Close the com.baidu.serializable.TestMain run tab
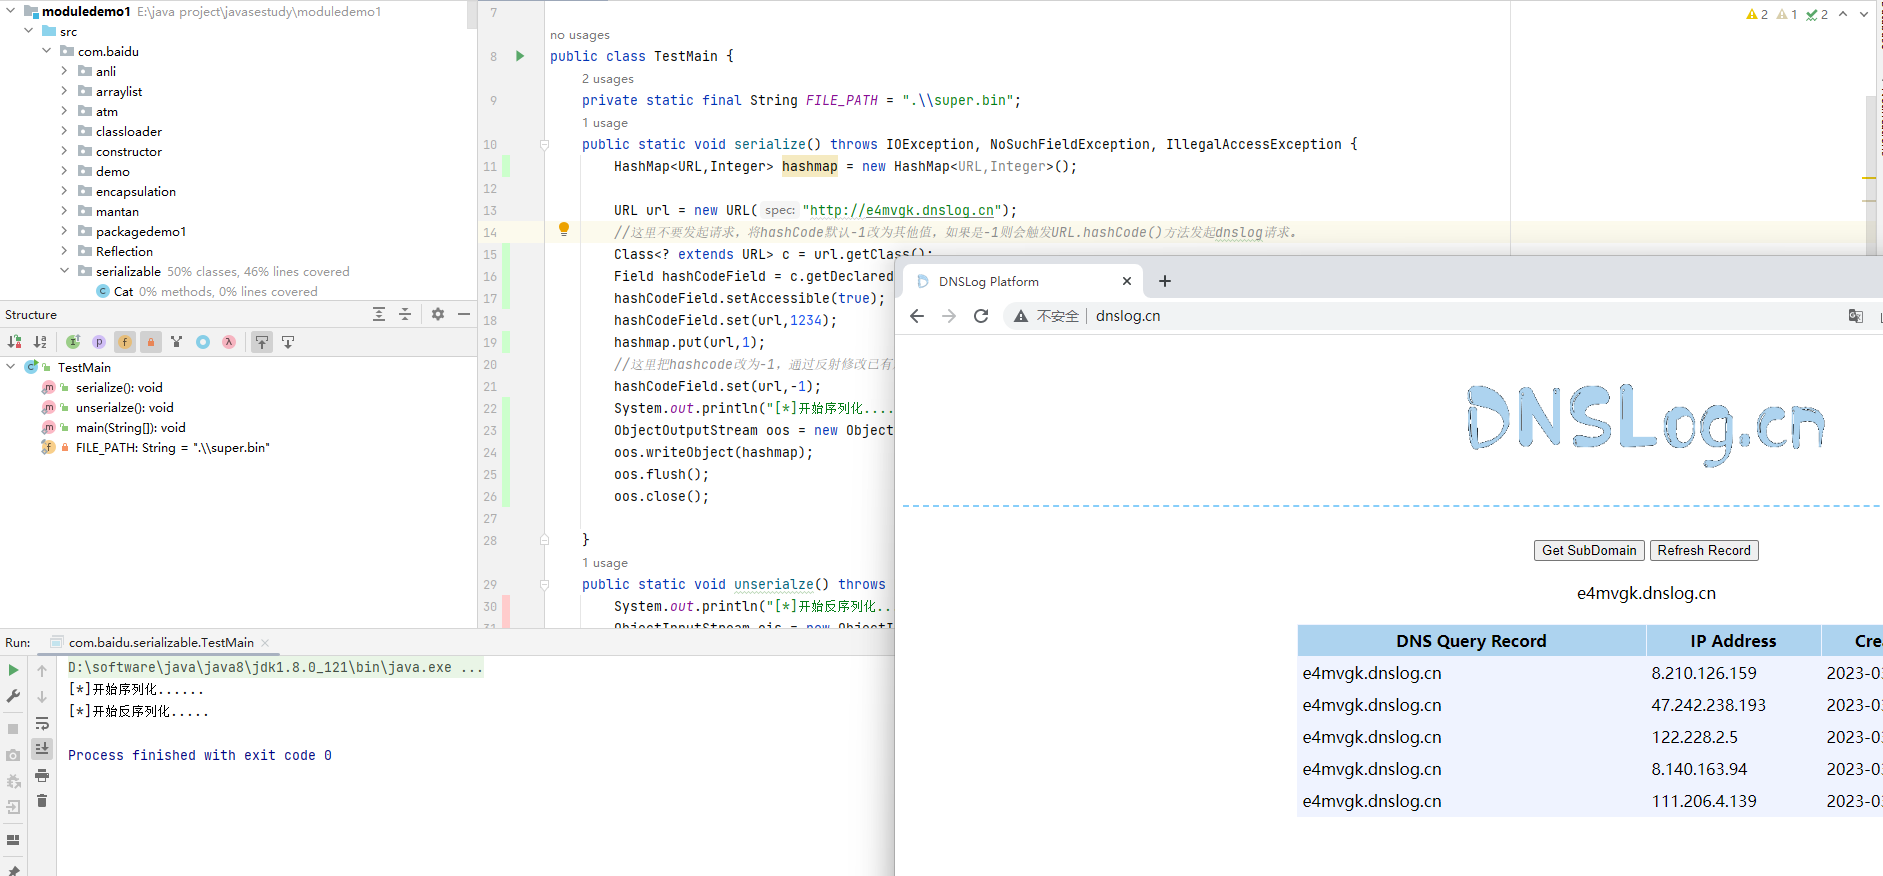This screenshot has width=1883, height=876. point(265,643)
